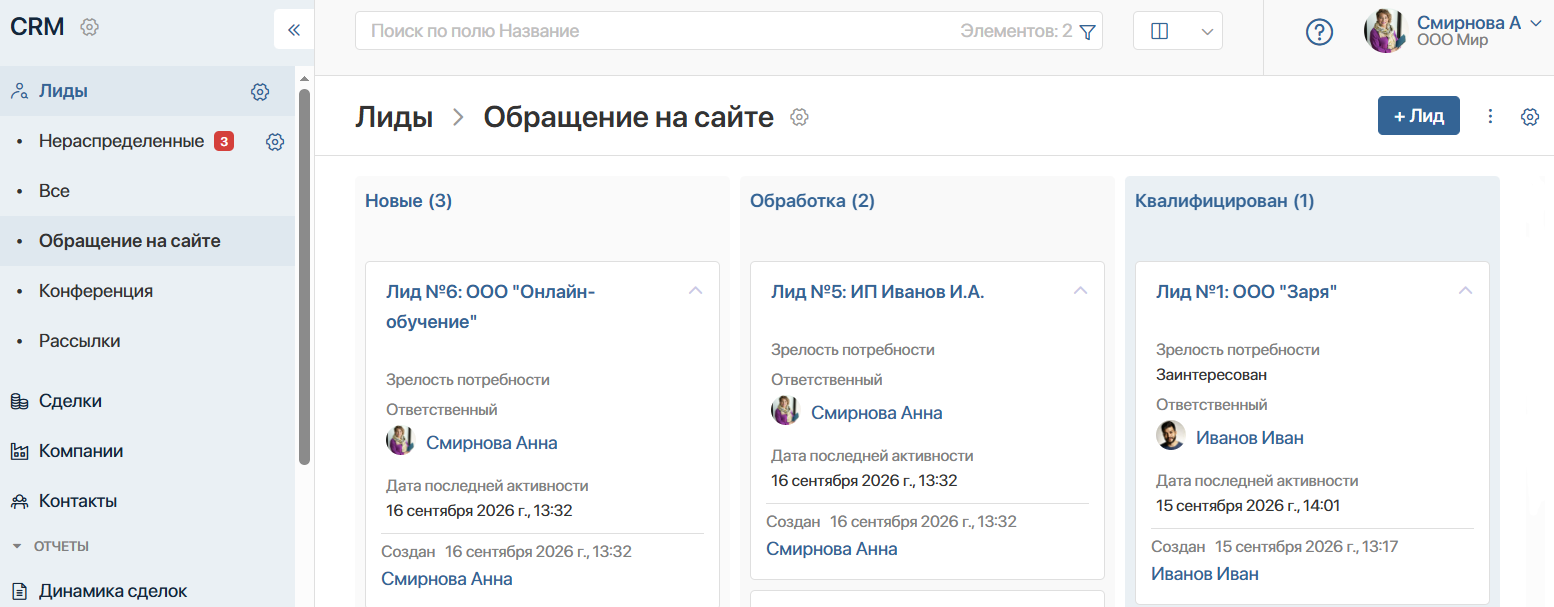Go to Сделки in the sidebar
The image size is (1554, 607).
(x=148, y=401)
